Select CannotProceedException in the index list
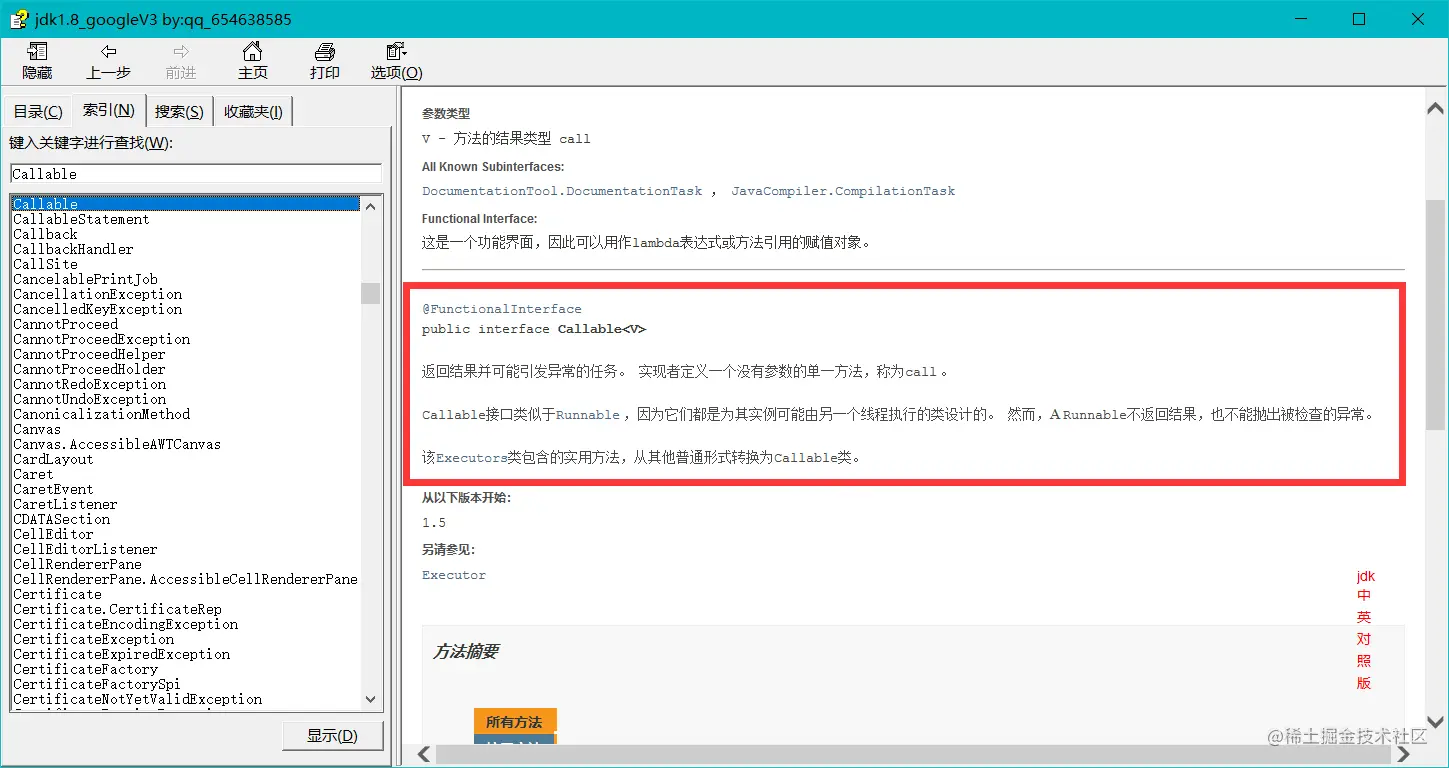Viewport: 1449px width, 768px height. click(101, 339)
